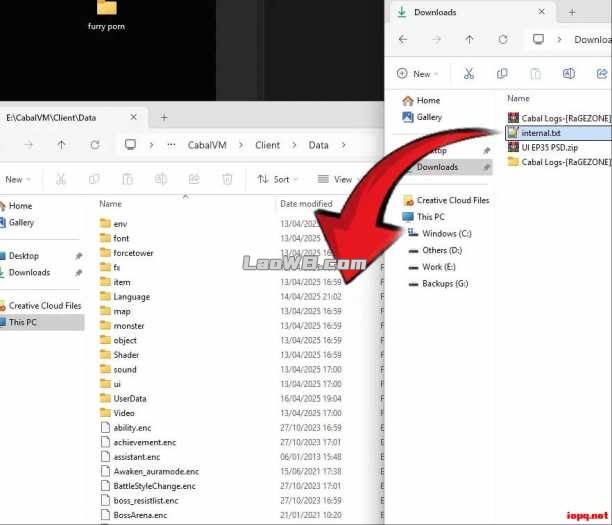Viewport: 612px width, 525px height.
Task: Select Downloads in Downloads window sidebar
Action: pos(444,167)
